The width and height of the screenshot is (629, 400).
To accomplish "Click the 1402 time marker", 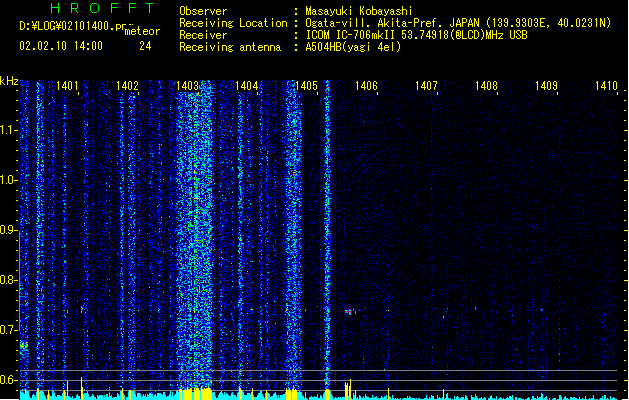I will point(127,85).
